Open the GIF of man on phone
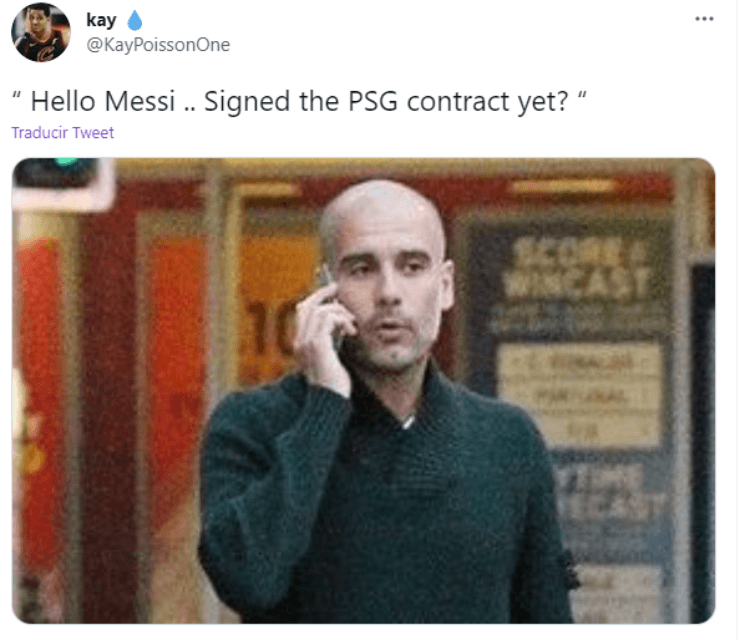 [363, 390]
